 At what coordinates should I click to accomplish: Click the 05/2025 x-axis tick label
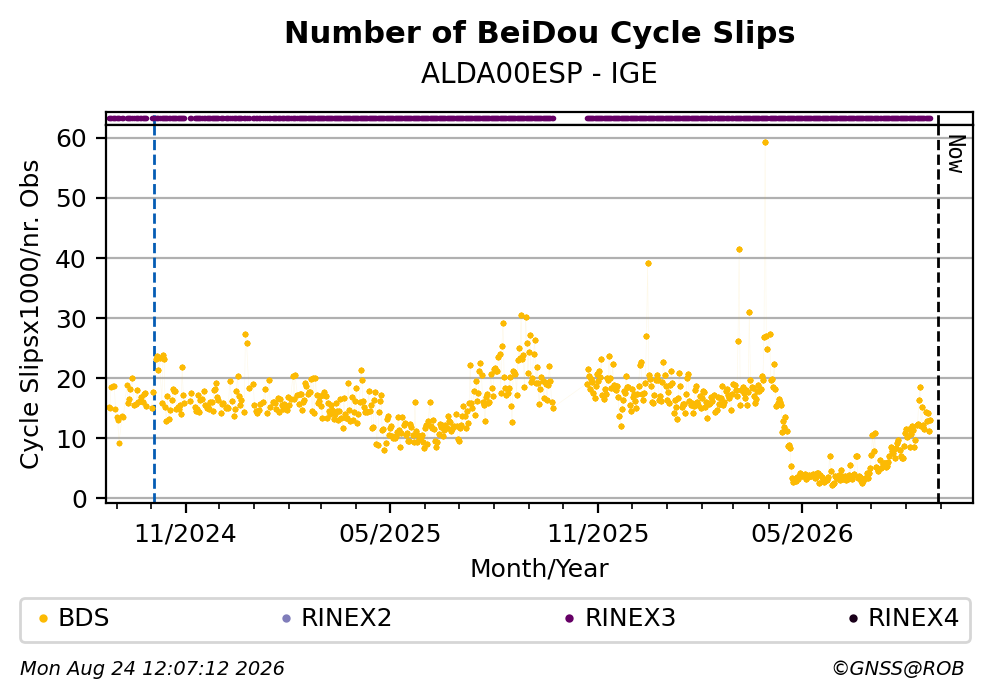tap(389, 534)
